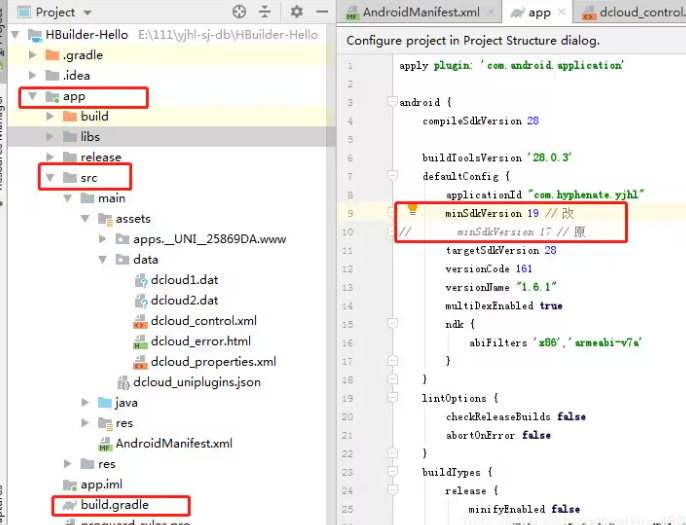
Task: Click the build.gradle elephant icon
Action: pyautogui.click(x=70, y=505)
